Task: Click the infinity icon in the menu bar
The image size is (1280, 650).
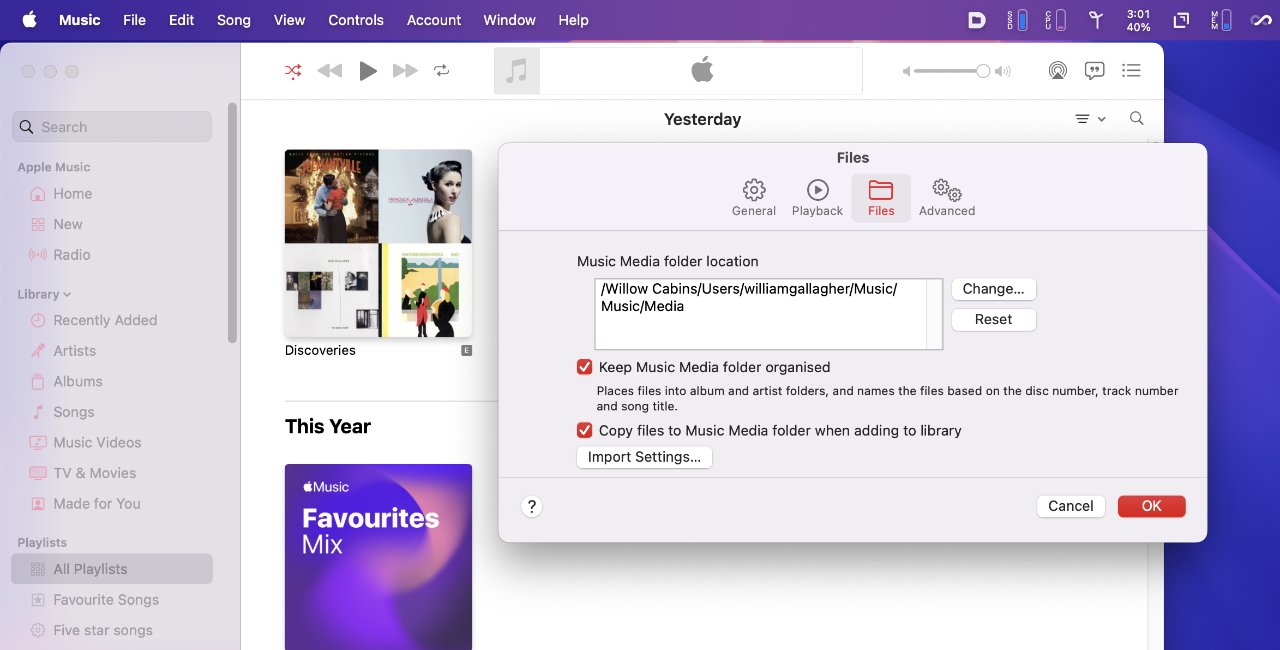Action: (1261, 20)
